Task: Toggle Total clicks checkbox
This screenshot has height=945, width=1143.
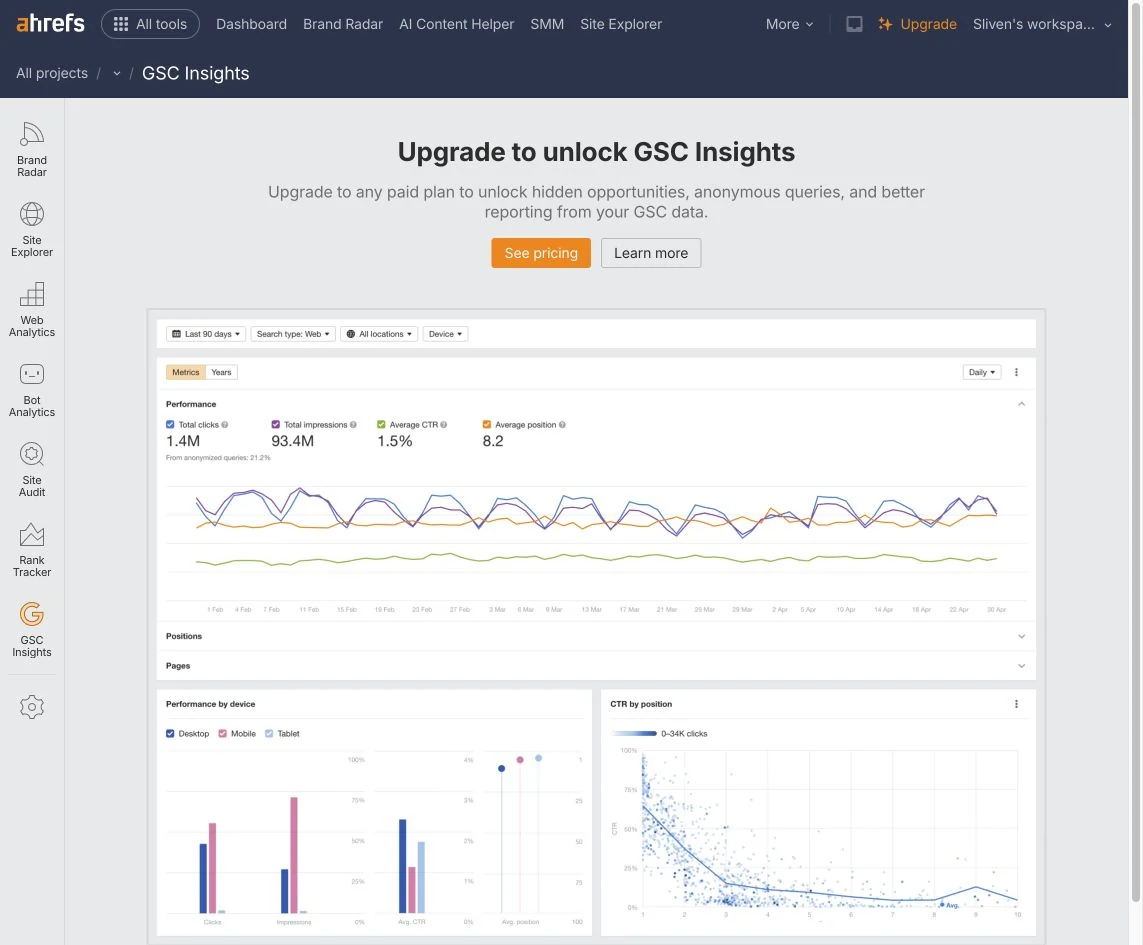Action: pyautogui.click(x=170, y=424)
